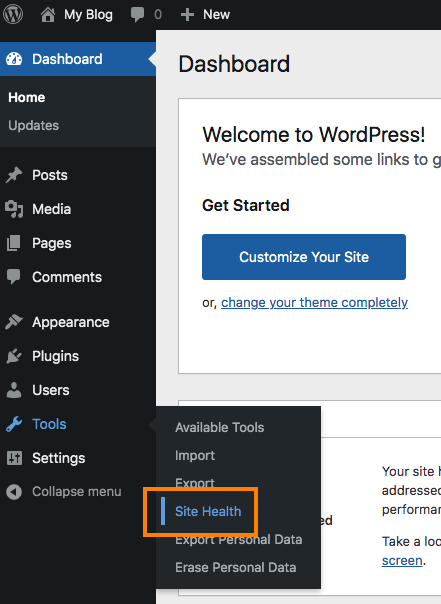
Task: Click the Customize Your Site button
Action: [x=304, y=257]
